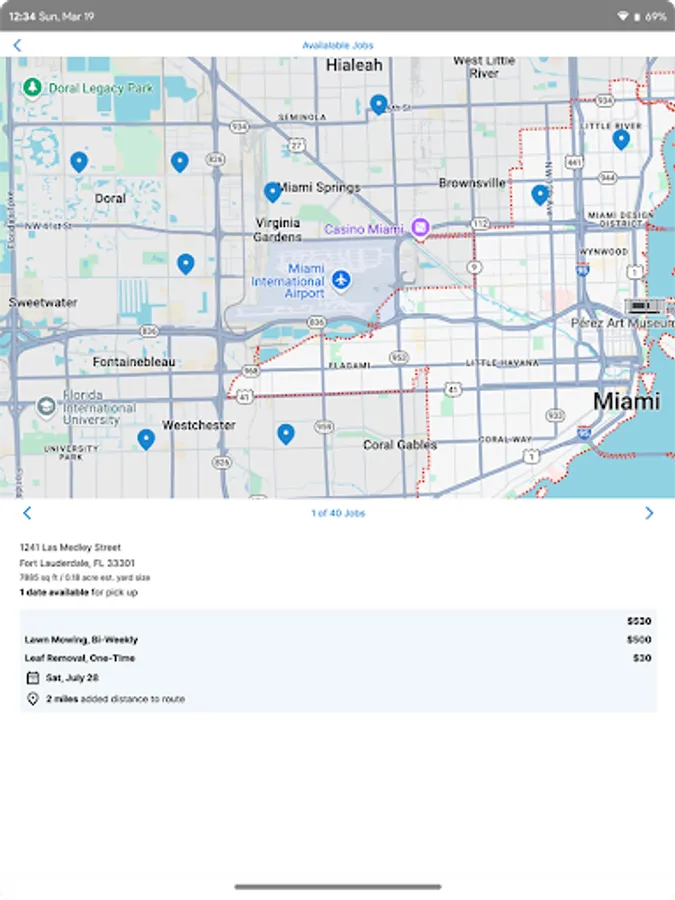Tap the job pin east of Brownsville

(540, 195)
